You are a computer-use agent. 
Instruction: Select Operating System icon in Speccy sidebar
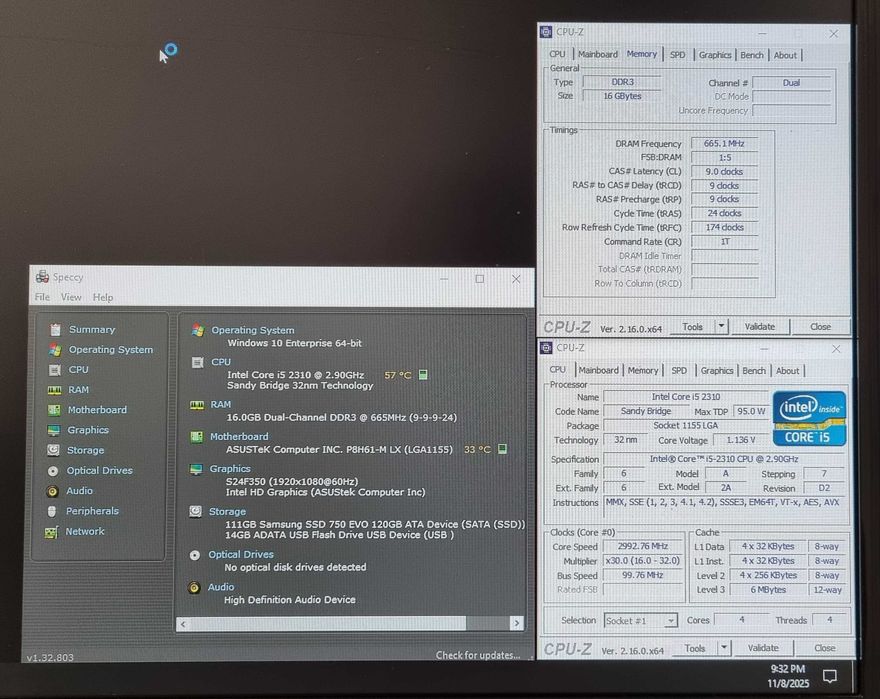coord(55,350)
